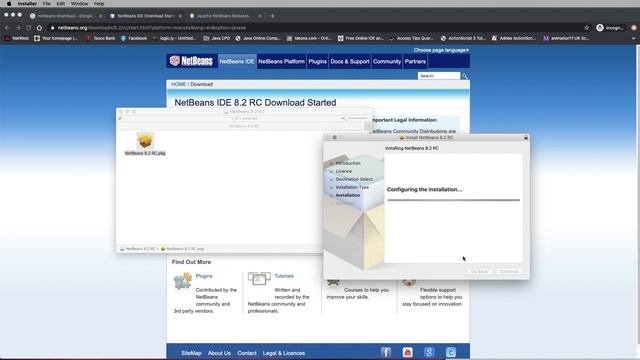The height and width of the screenshot is (360, 640).
Task: Switch to NetBeans IDE Download Started browser tab
Action: click(x=145, y=16)
